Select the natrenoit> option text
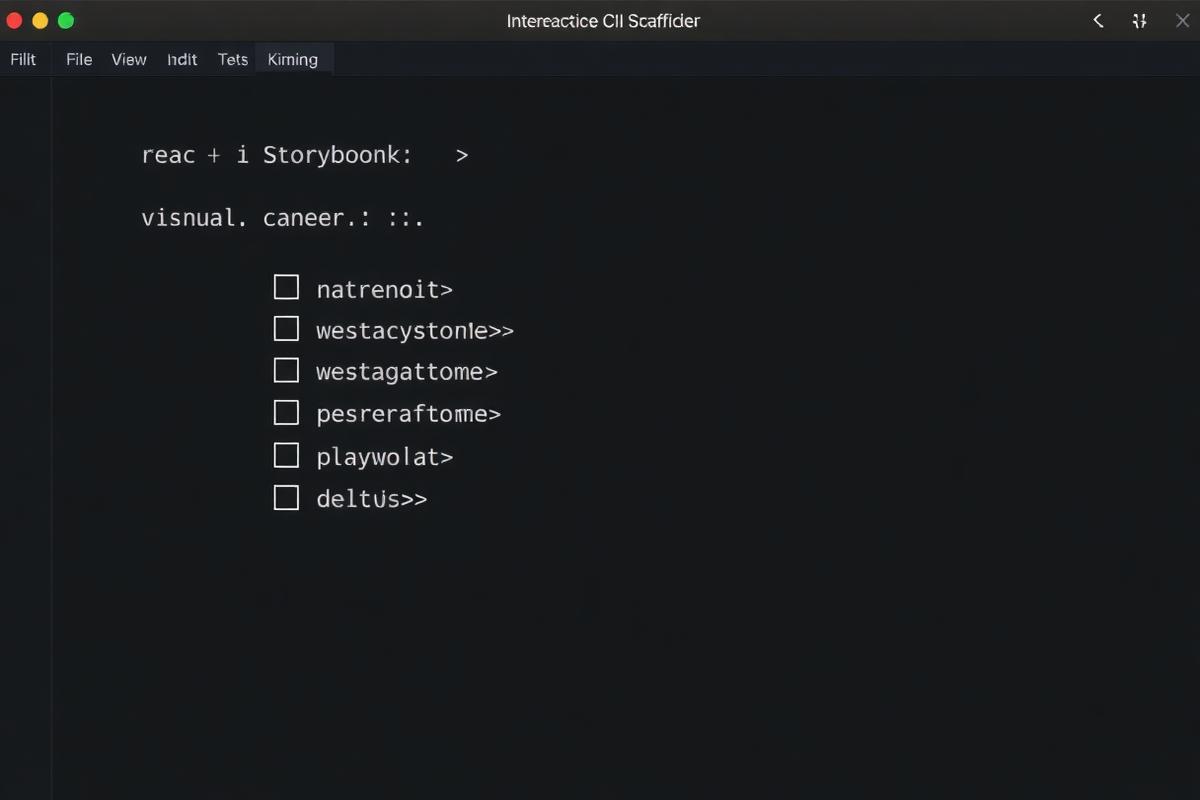The width and height of the screenshot is (1200, 800). (x=385, y=290)
